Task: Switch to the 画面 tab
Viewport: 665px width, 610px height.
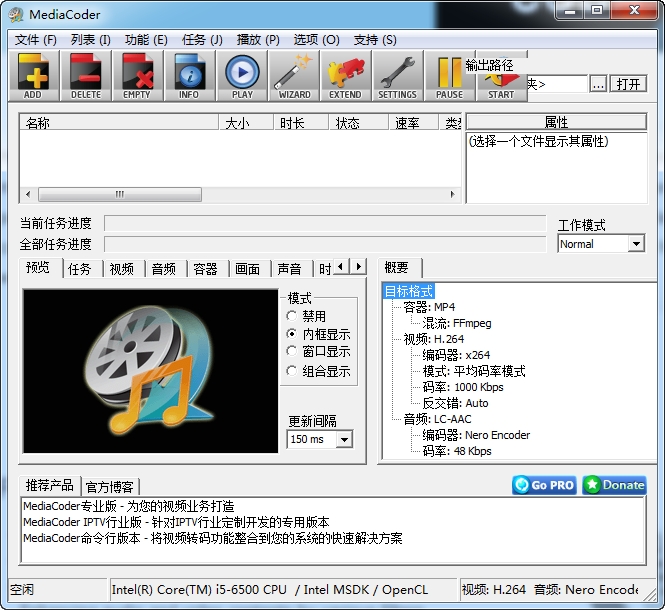Action: [247, 269]
